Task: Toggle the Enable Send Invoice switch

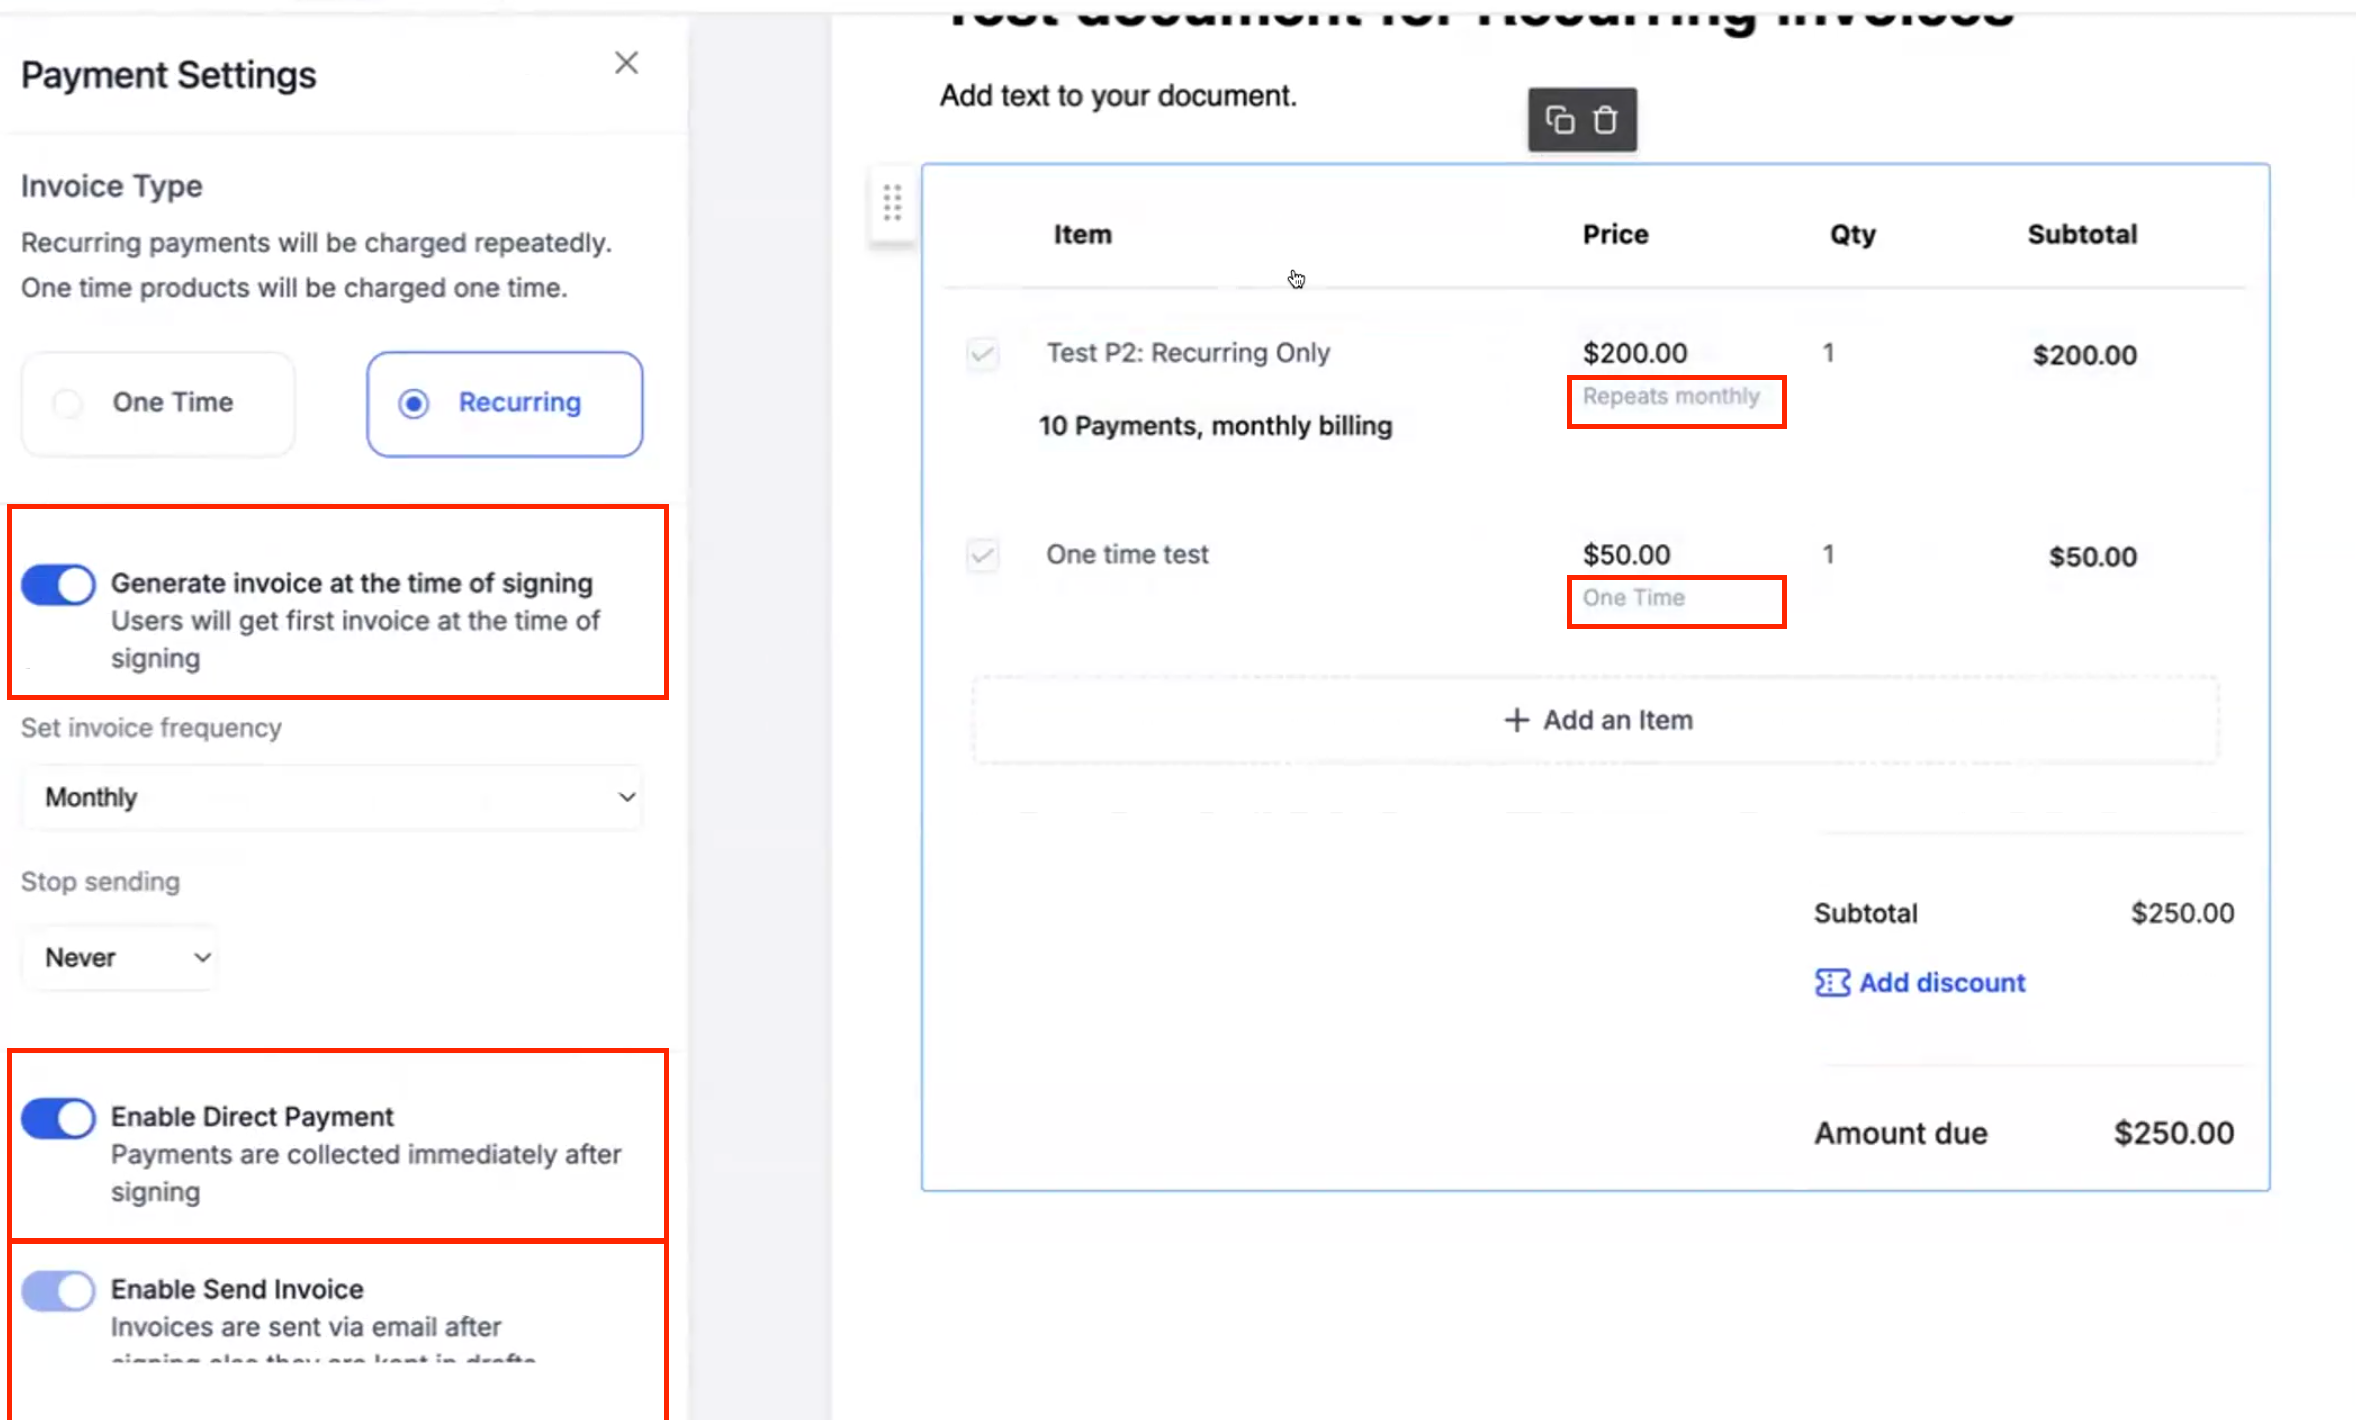Action: pyautogui.click(x=58, y=1291)
